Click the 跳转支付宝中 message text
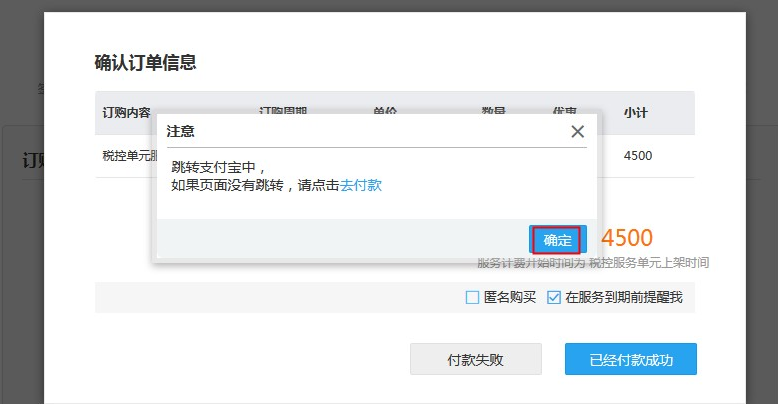The width and height of the screenshot is (778, 404). [x=218, y=167]
